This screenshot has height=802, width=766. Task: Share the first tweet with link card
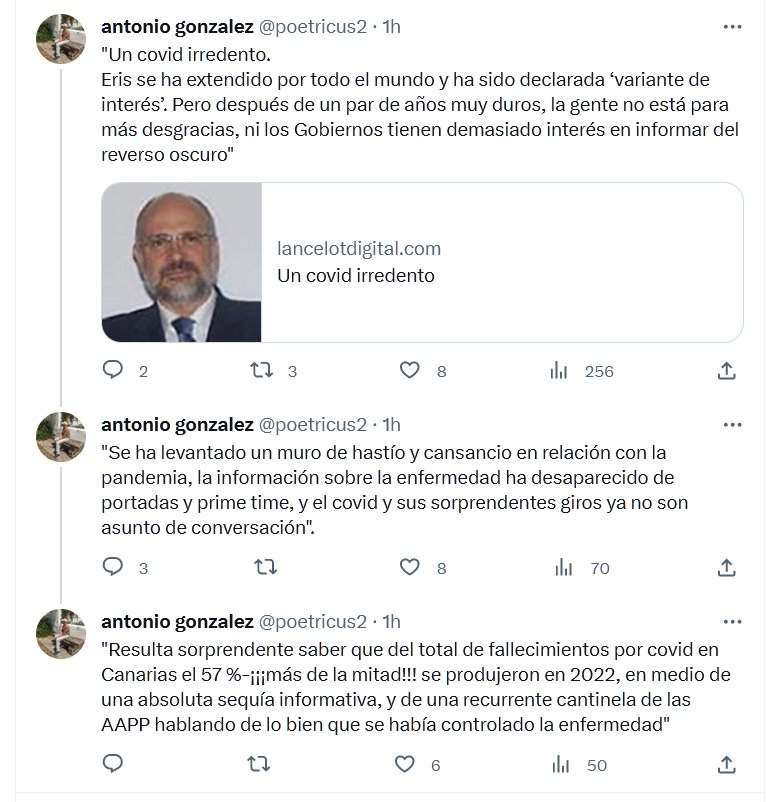[x=727, y=371]
